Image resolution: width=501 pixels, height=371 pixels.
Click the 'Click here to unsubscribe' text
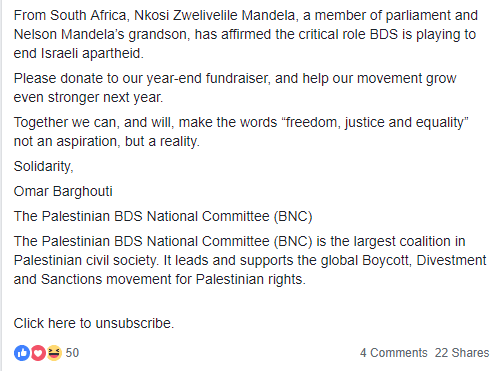[x=94, y=323]
